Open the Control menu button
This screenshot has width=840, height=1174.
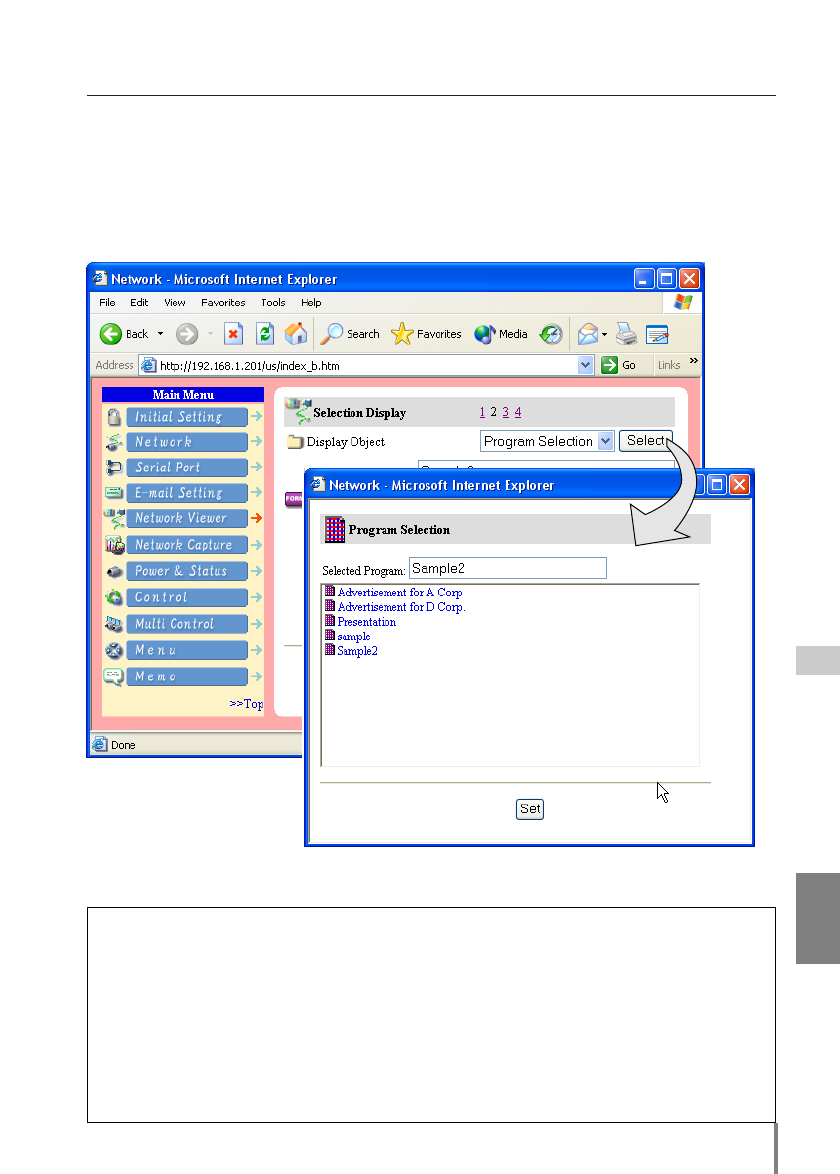pos(187,597)
